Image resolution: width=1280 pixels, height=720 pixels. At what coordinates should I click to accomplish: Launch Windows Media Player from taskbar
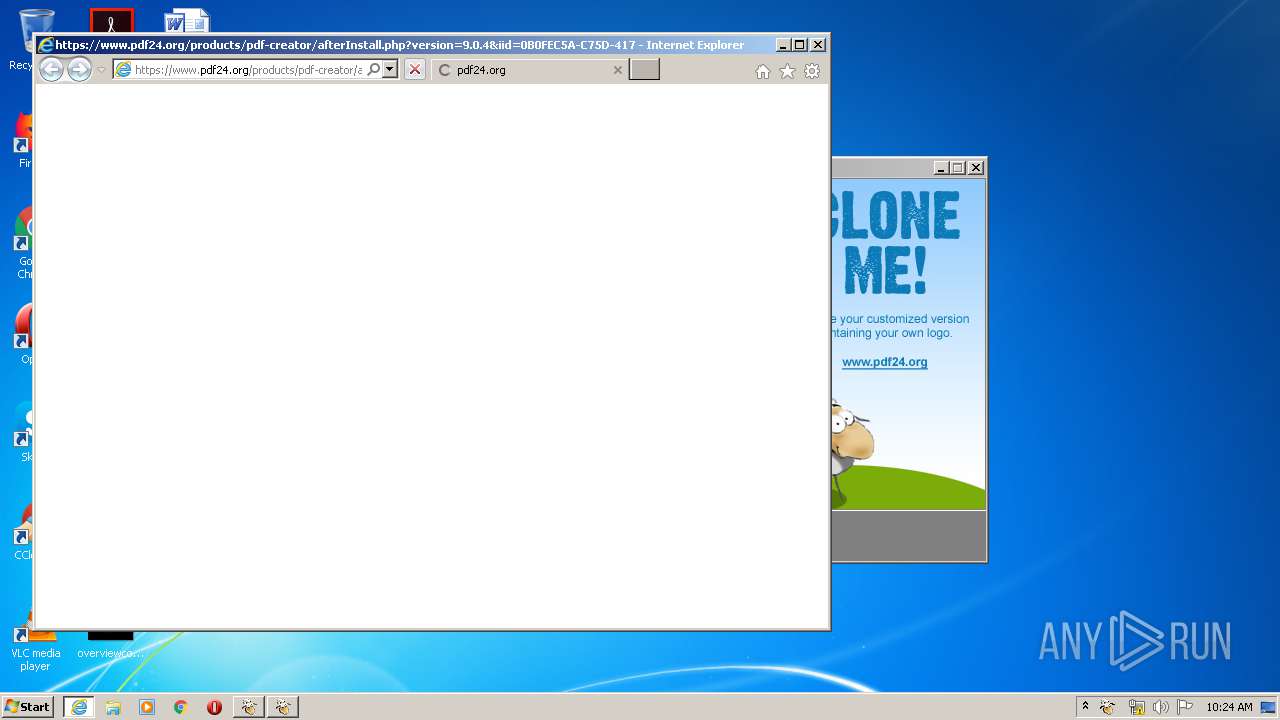pyautogui.click(x=147, y=707)
